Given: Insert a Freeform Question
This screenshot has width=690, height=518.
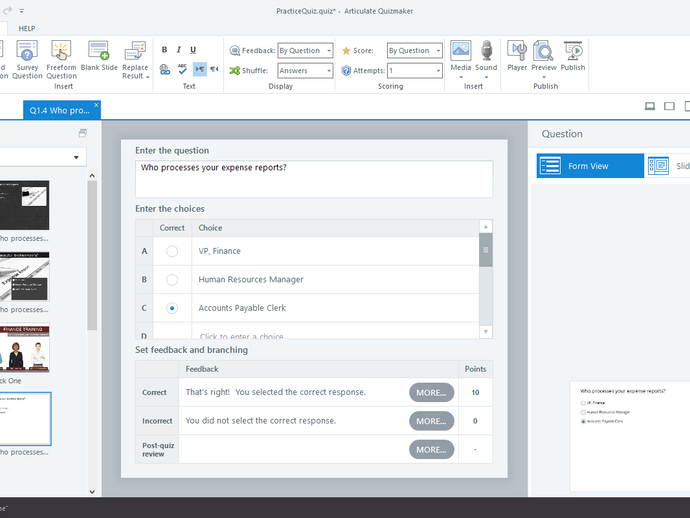Looking at the screenshot, I should 61,59.
